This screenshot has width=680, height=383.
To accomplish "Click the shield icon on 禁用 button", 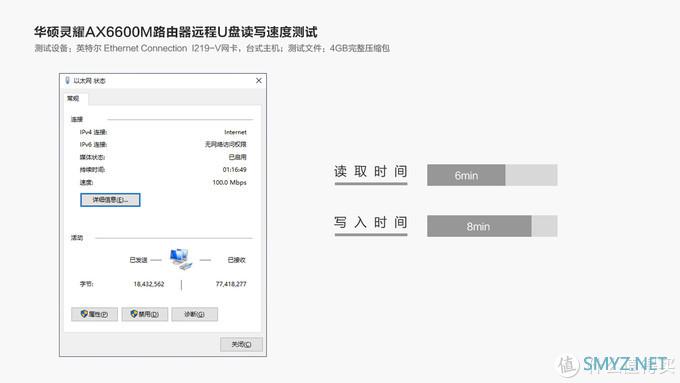I will point(134,314).
